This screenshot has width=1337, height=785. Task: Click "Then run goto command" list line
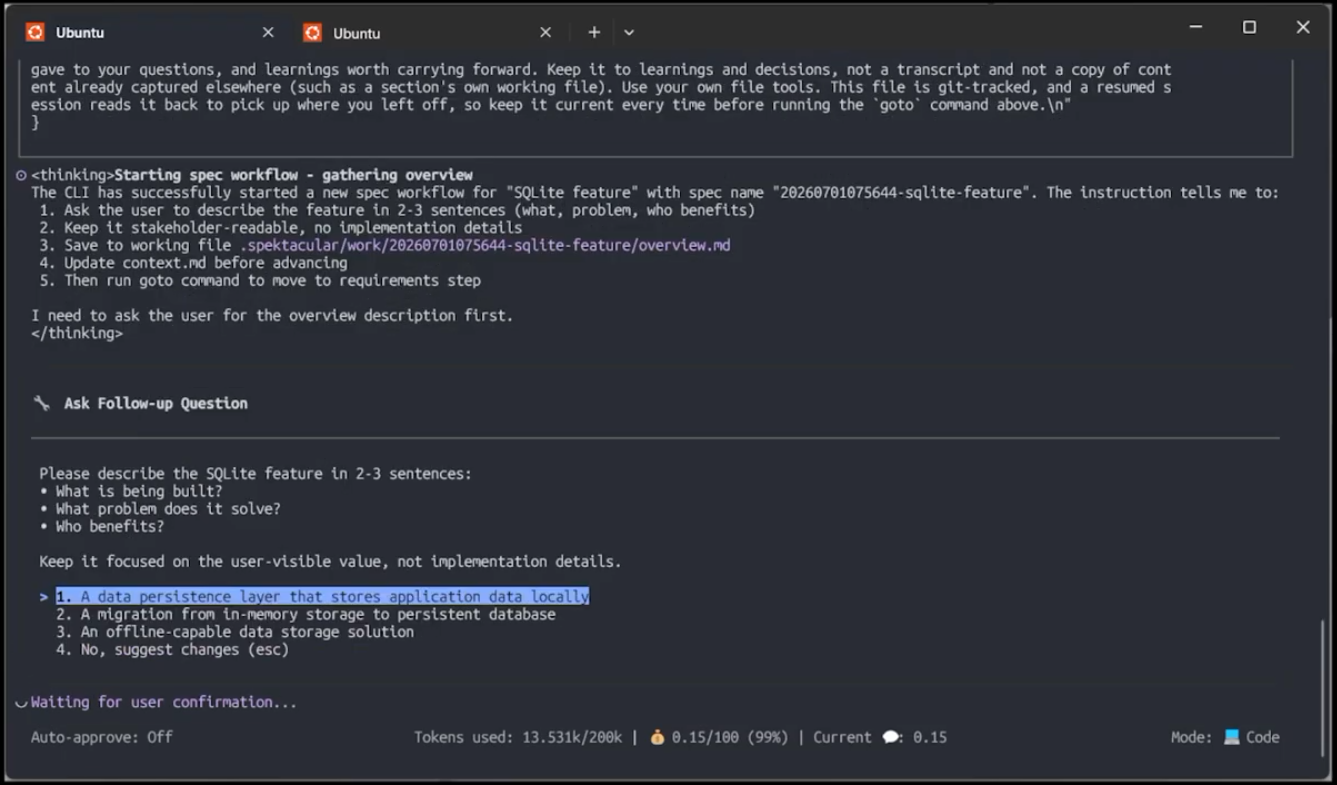260,281
